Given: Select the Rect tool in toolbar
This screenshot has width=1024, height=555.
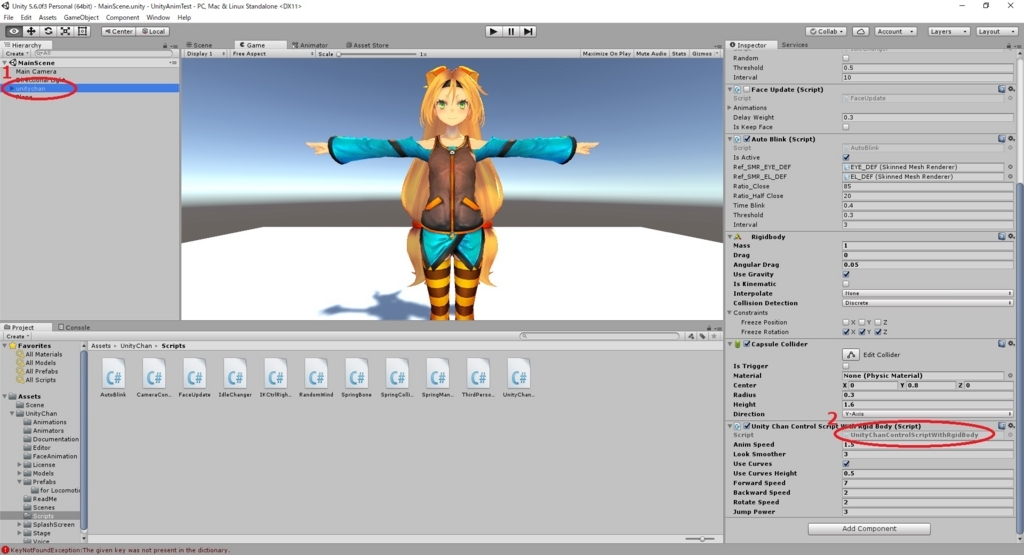Looking at the screenshot, I should [82, 31].
